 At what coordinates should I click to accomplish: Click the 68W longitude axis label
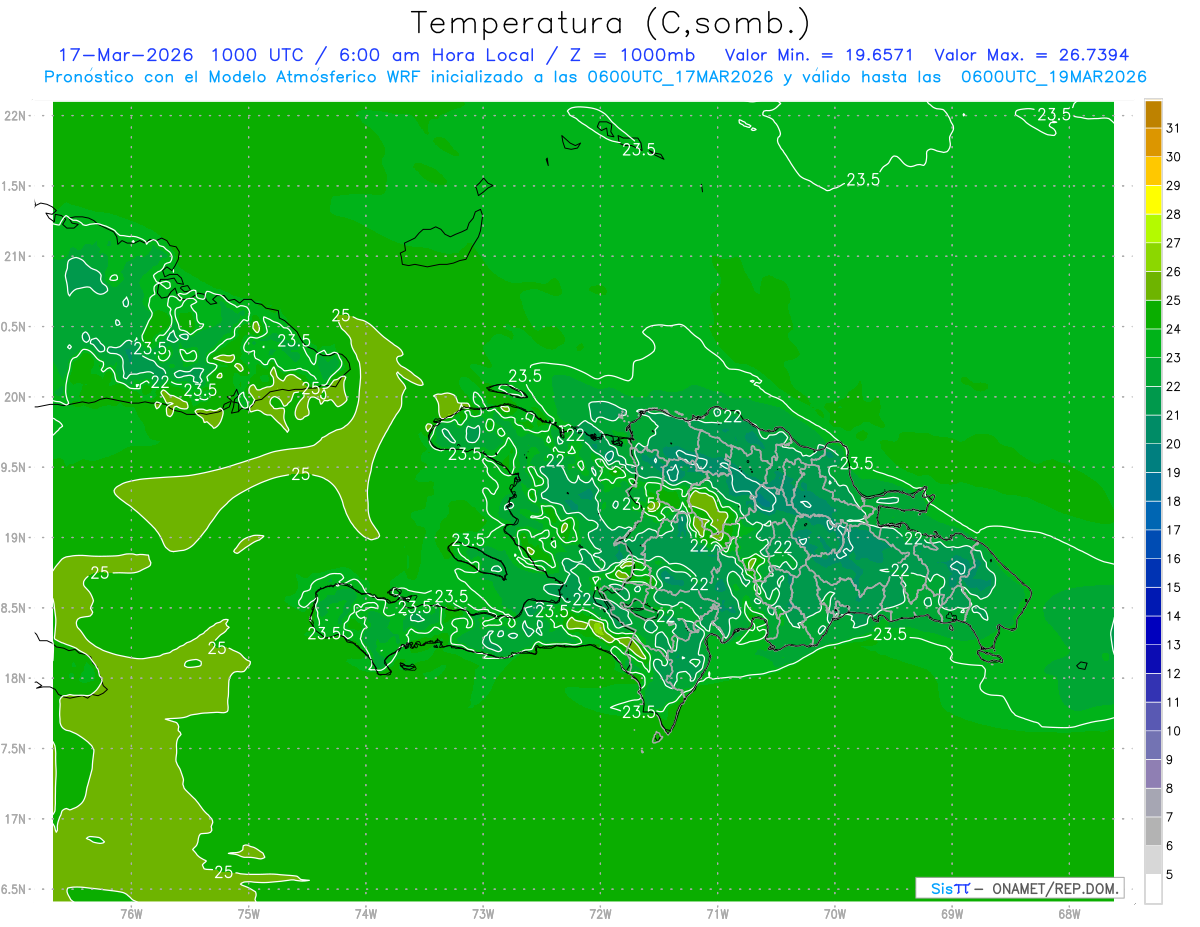tap(1069, 913)
